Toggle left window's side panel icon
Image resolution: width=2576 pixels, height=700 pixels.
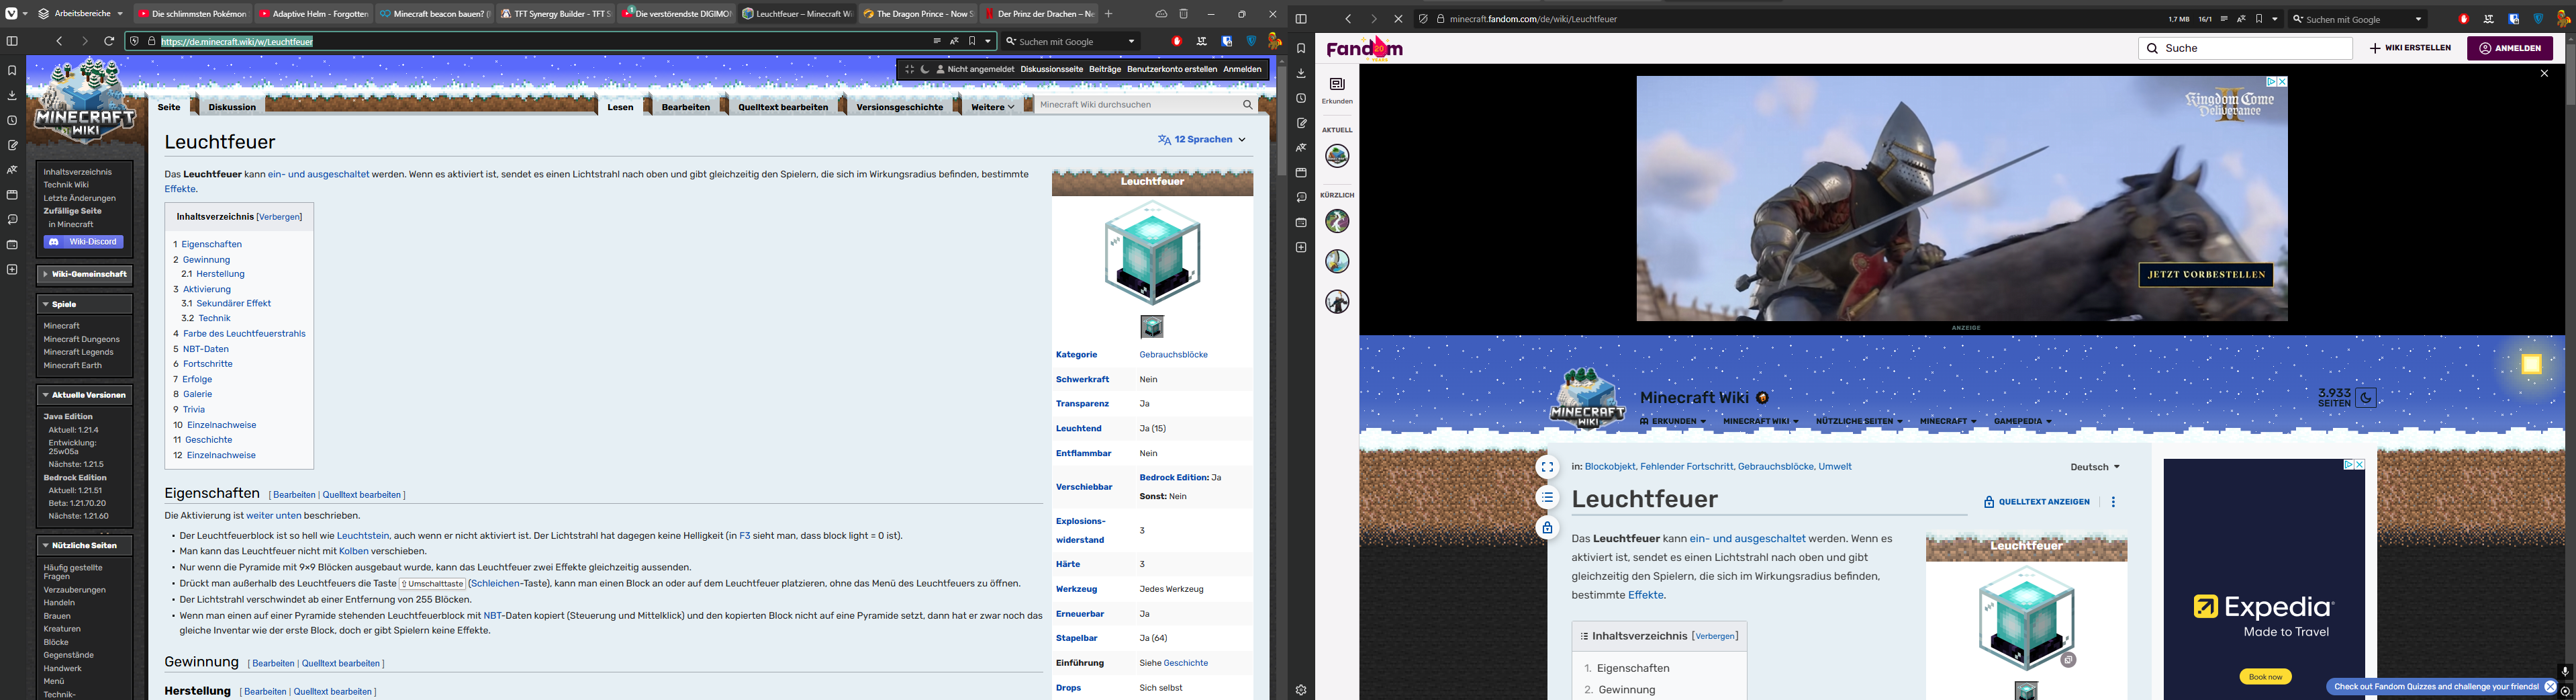coord(12,41)
